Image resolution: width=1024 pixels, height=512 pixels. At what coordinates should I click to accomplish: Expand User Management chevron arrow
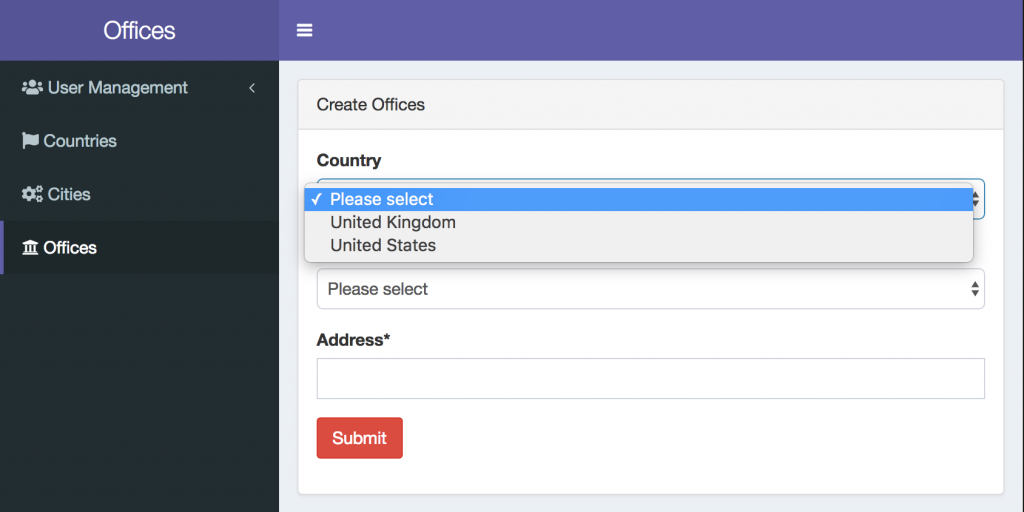(252, 88)
